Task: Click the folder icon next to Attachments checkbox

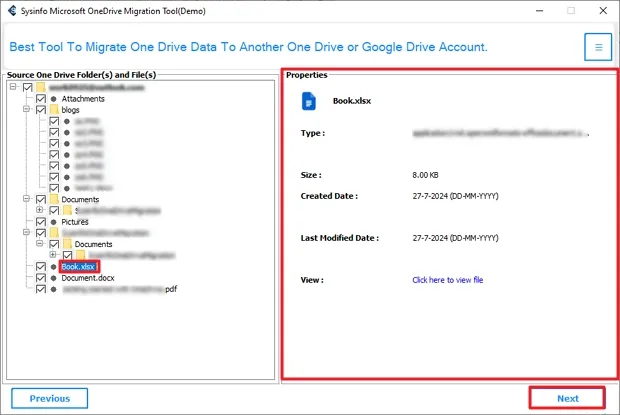Action: click(52, 99)
